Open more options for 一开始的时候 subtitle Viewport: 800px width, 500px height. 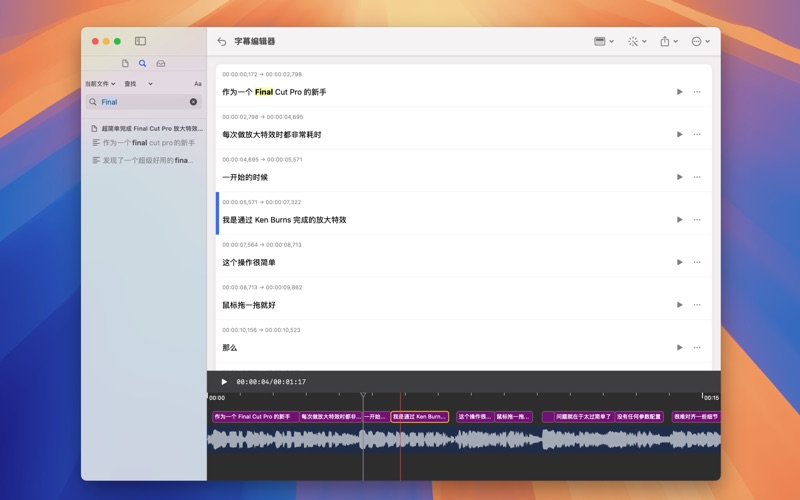click(x=697, y=177)
